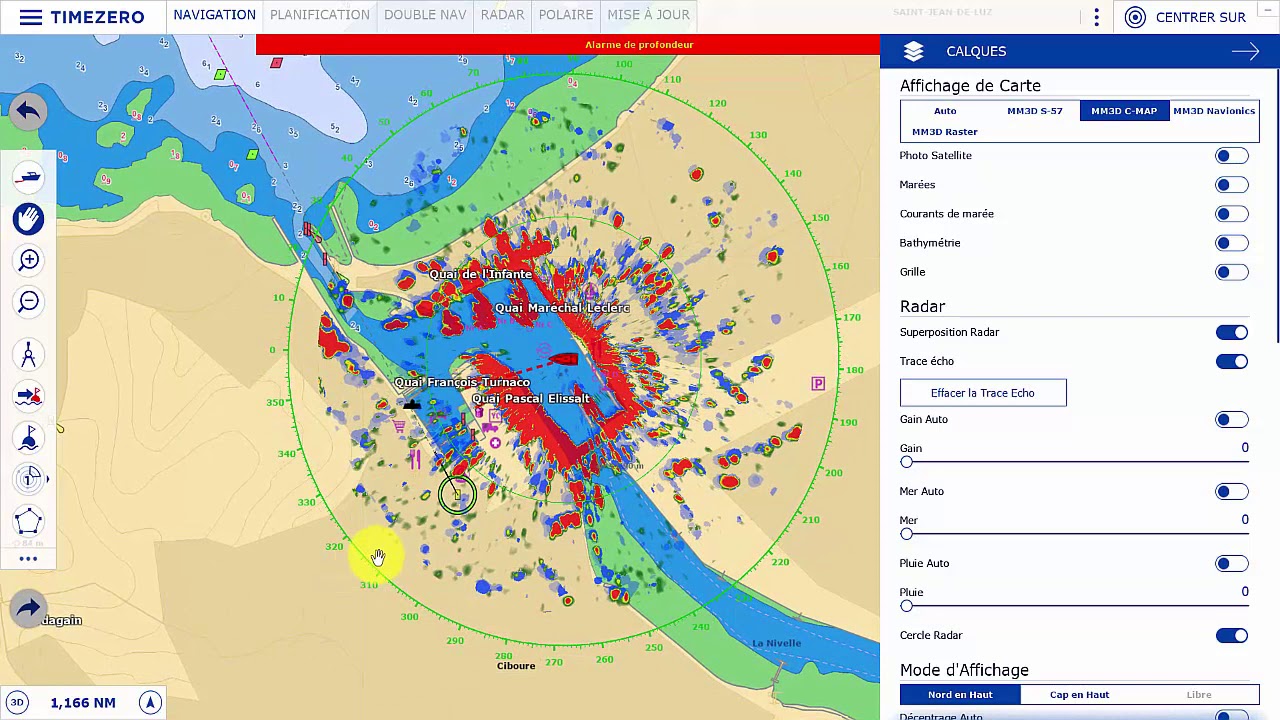Viewport: 1280px width, 720px height.
Task: Click the redo forward arrow button
Action: pos(28,607)
